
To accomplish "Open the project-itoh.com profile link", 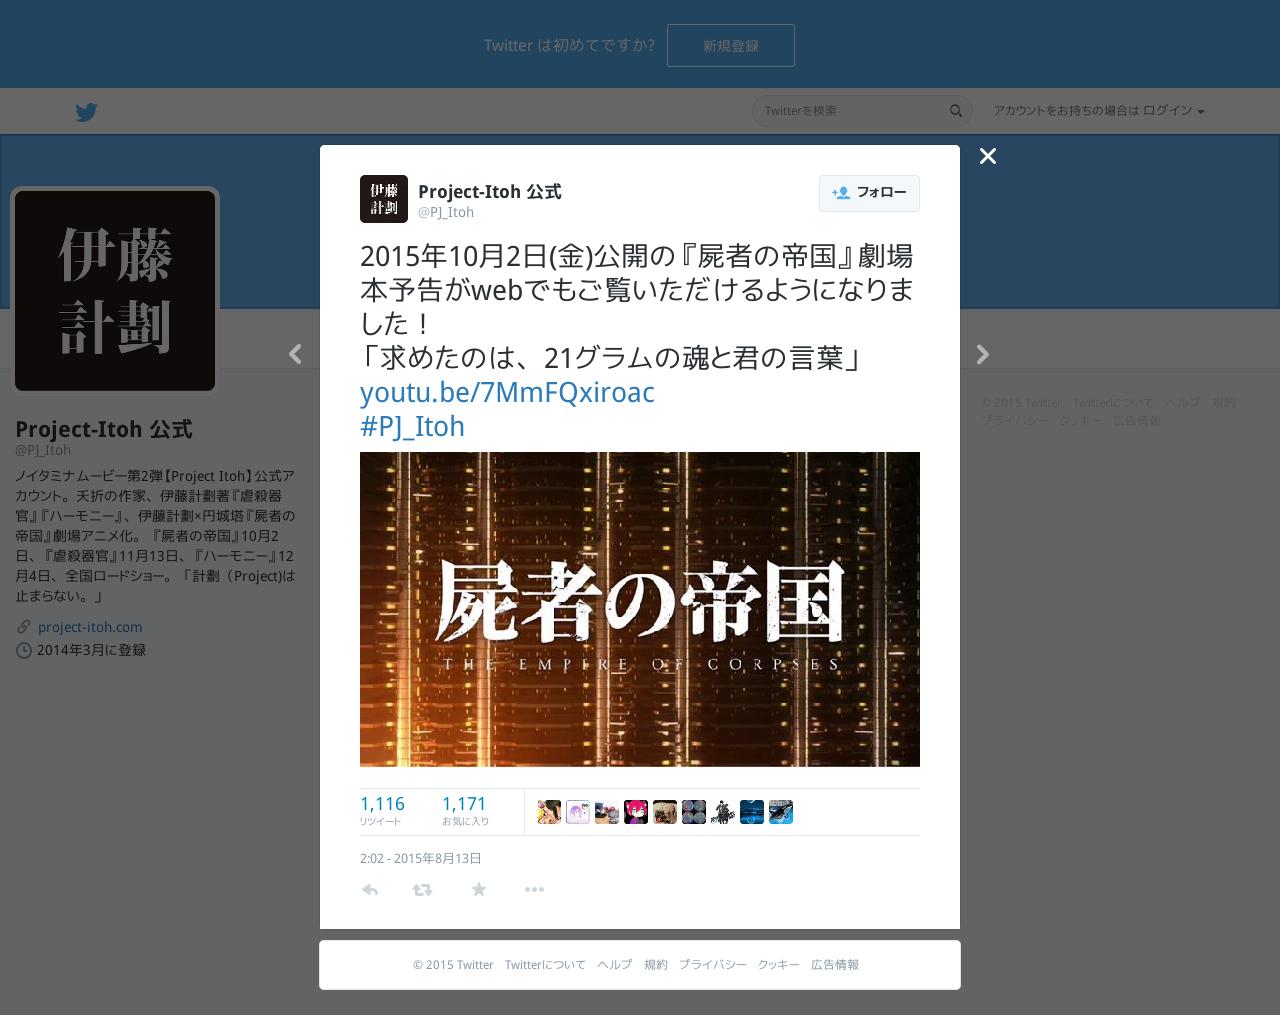I will [90, 627].
